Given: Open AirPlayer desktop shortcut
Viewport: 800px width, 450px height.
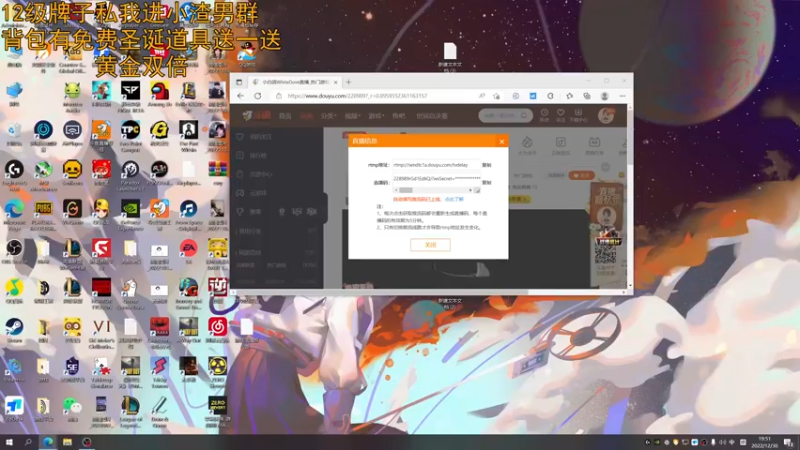Looking at the screenshot, I should [x=72, y=134].
